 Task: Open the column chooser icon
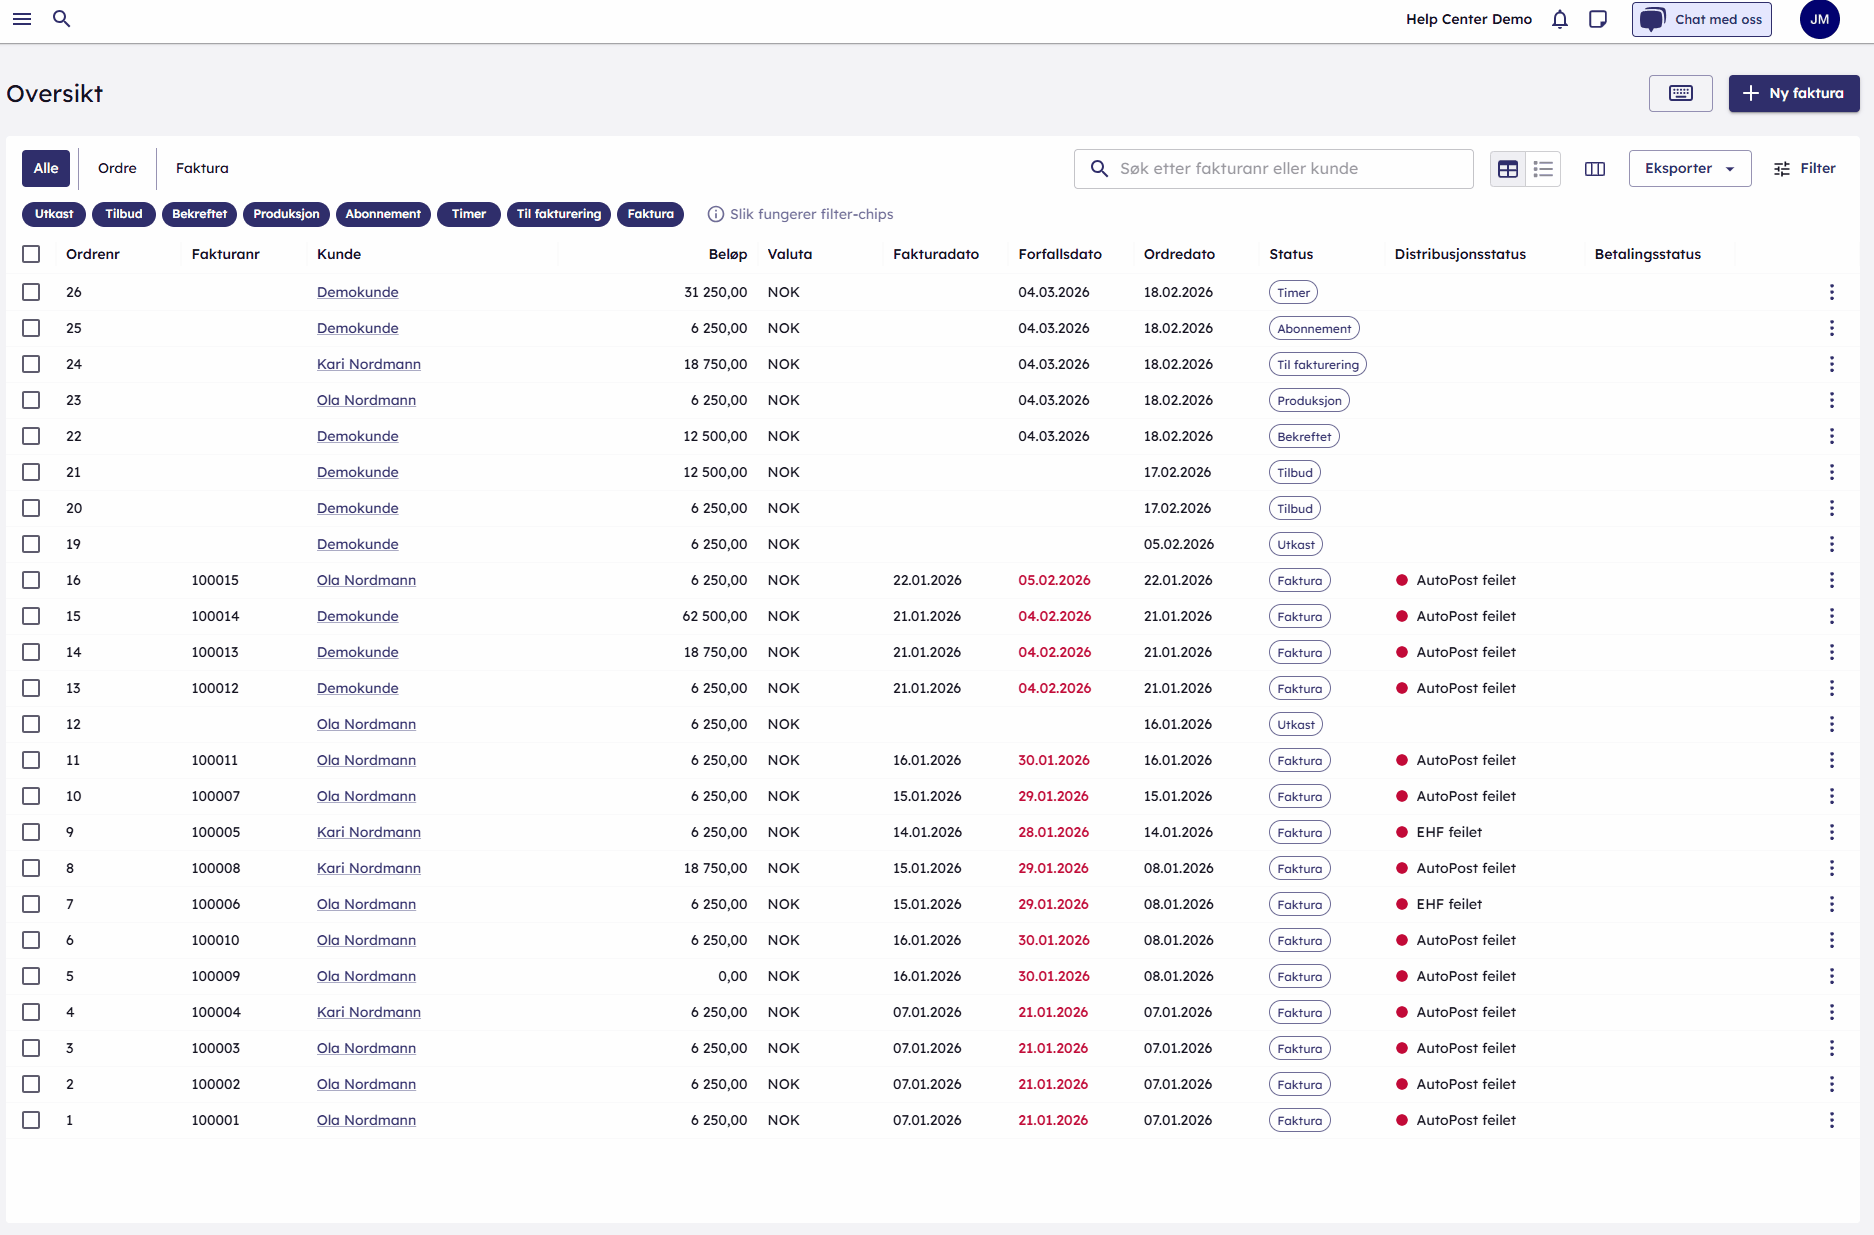point(1594,169)
